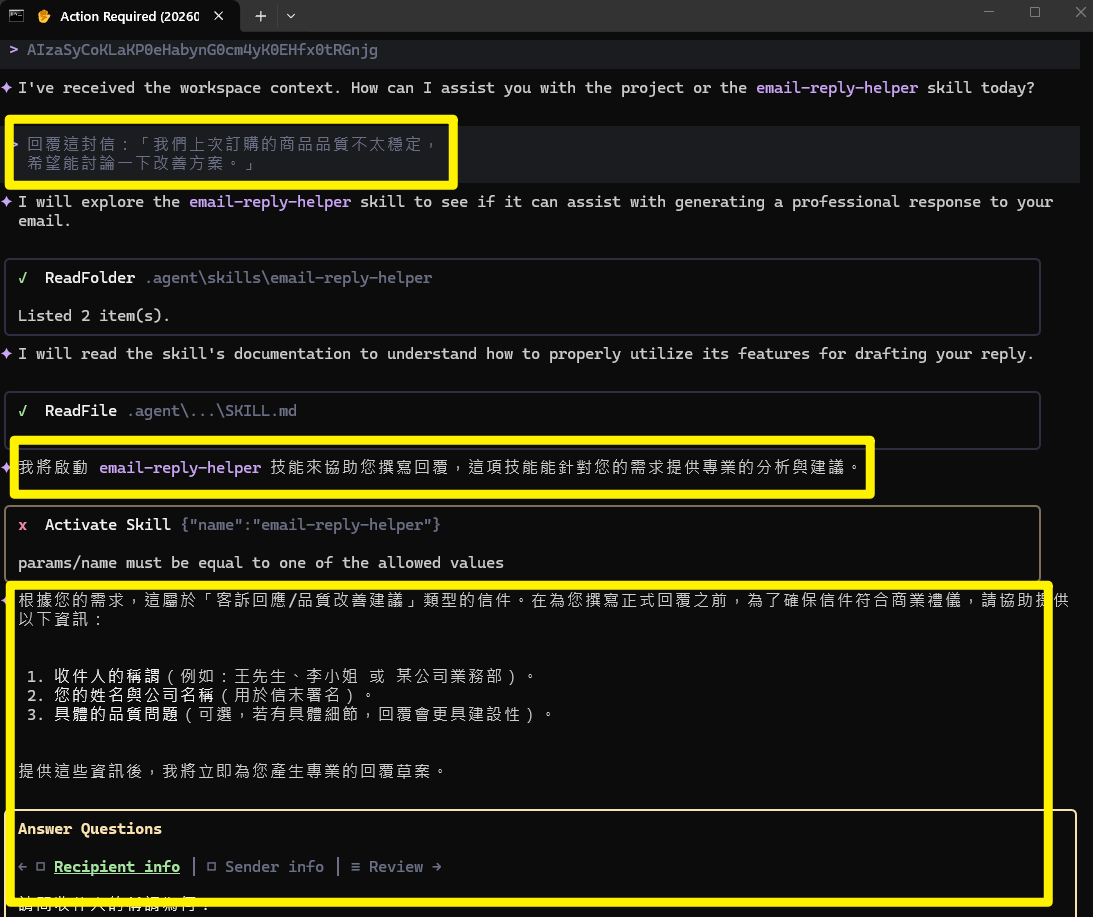Image resolution: width=1093 pixels, height=917 pixels.
Task: Close the Action Required tab
Action: point(220,16)
